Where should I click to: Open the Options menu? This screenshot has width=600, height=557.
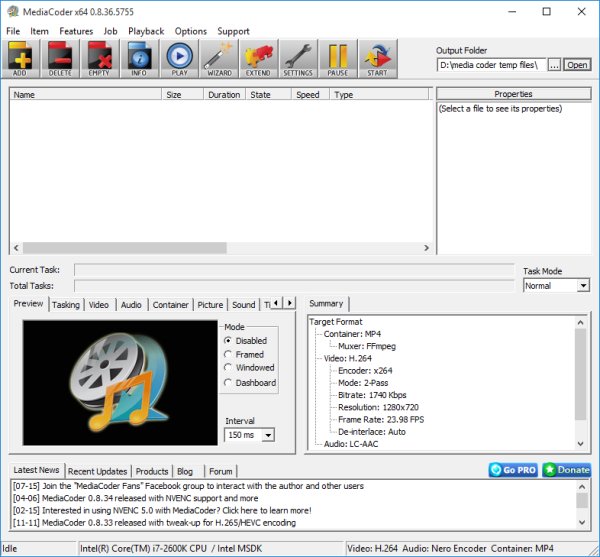pos(191,31)
